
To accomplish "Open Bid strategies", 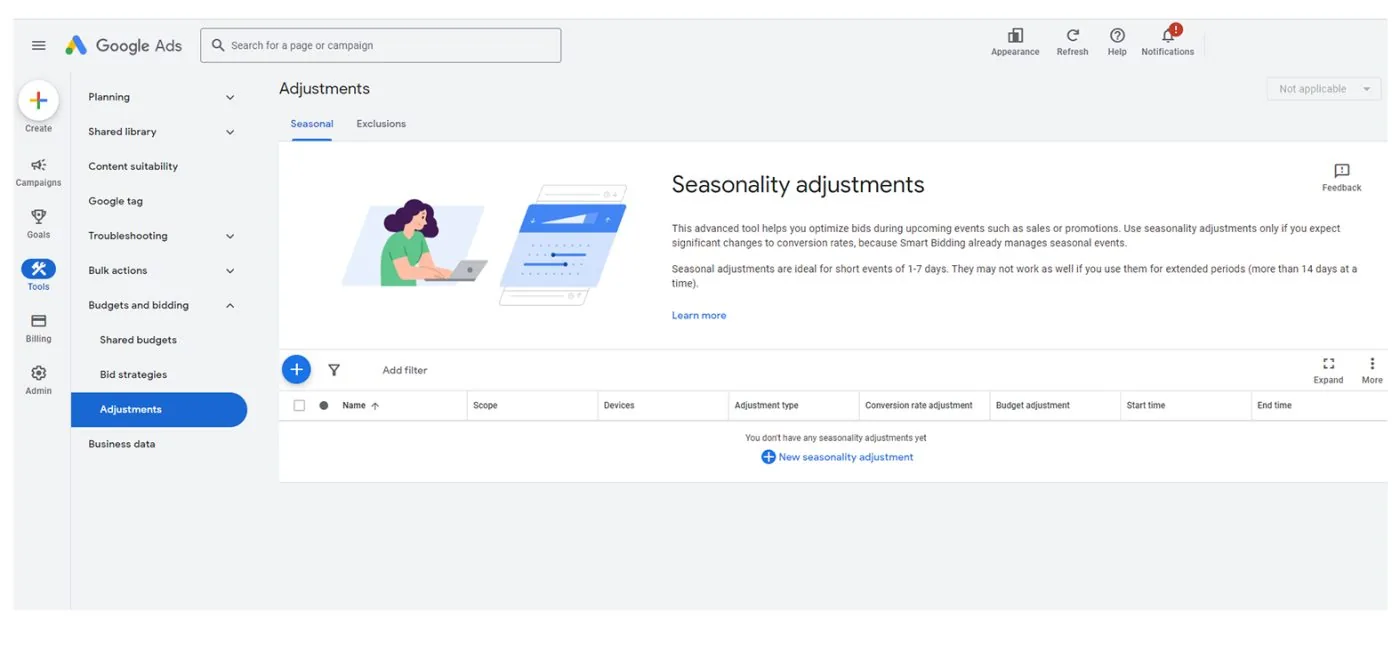I will pyautogui.click(x=133, y=375).
